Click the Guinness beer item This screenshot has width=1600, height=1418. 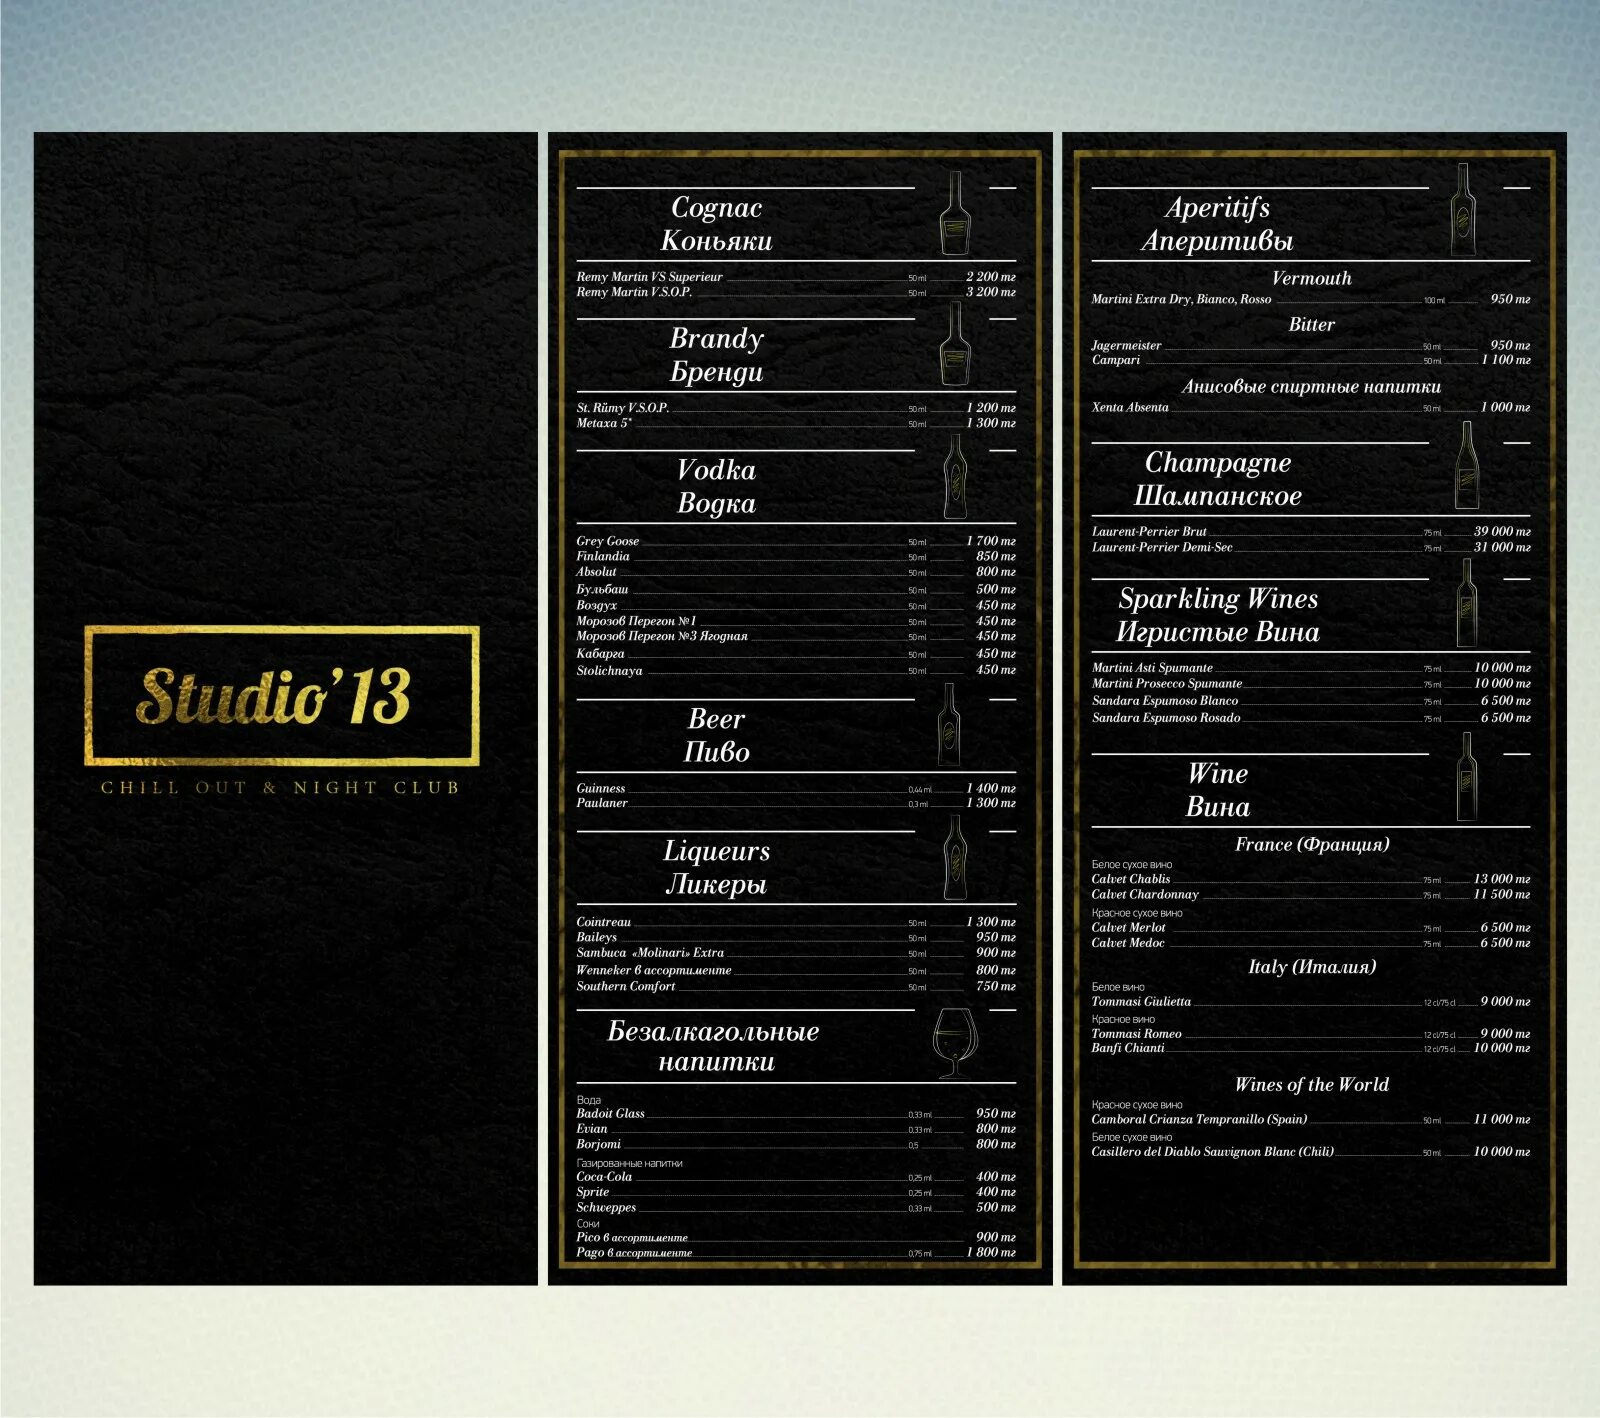click(796, 788)
